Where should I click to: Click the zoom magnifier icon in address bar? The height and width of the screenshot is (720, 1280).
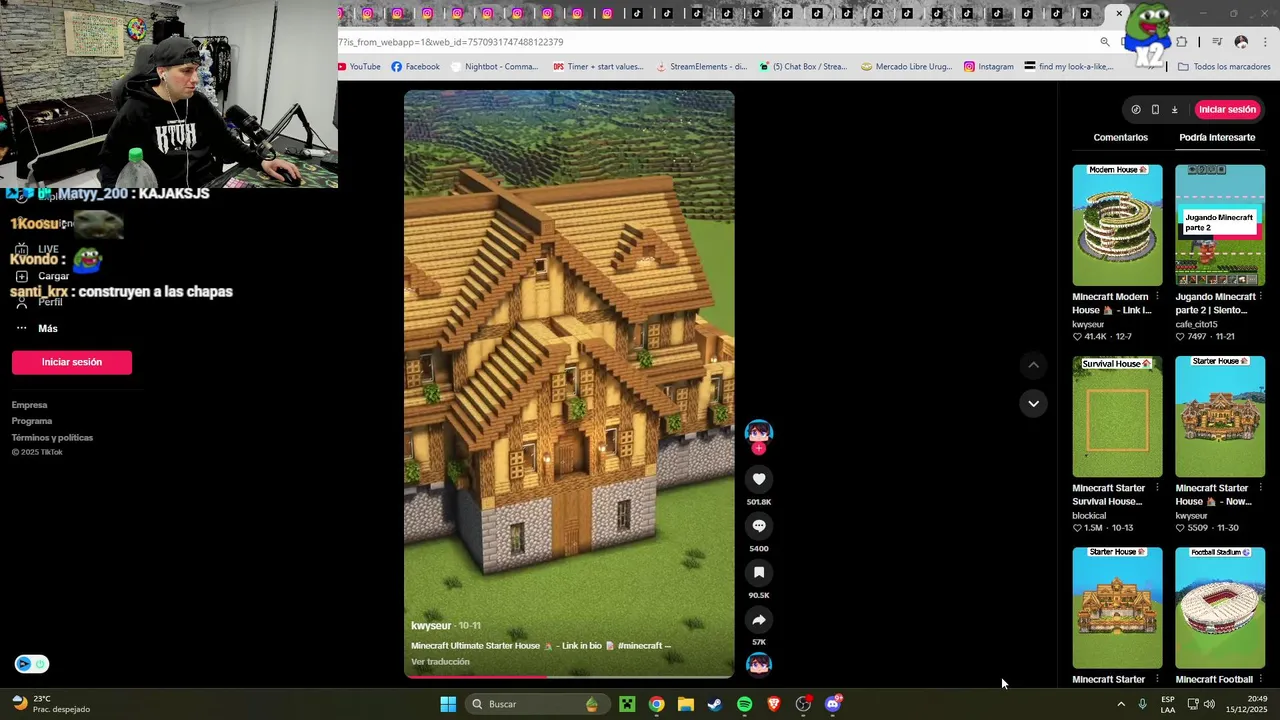1105,42
